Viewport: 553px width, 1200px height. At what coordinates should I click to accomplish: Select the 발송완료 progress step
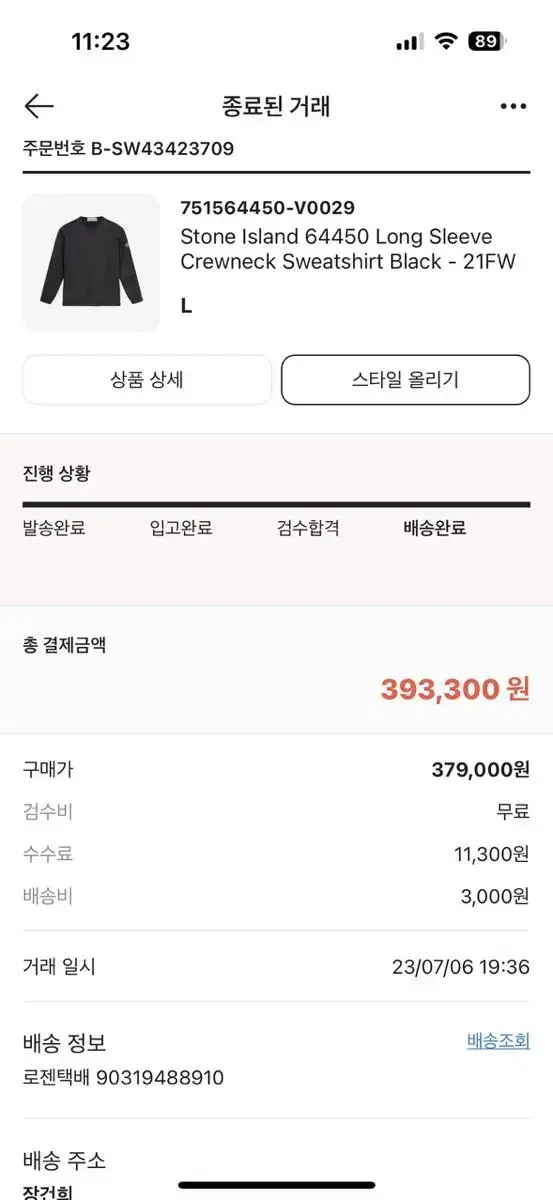pyautogui.click(x=54, y=528)
